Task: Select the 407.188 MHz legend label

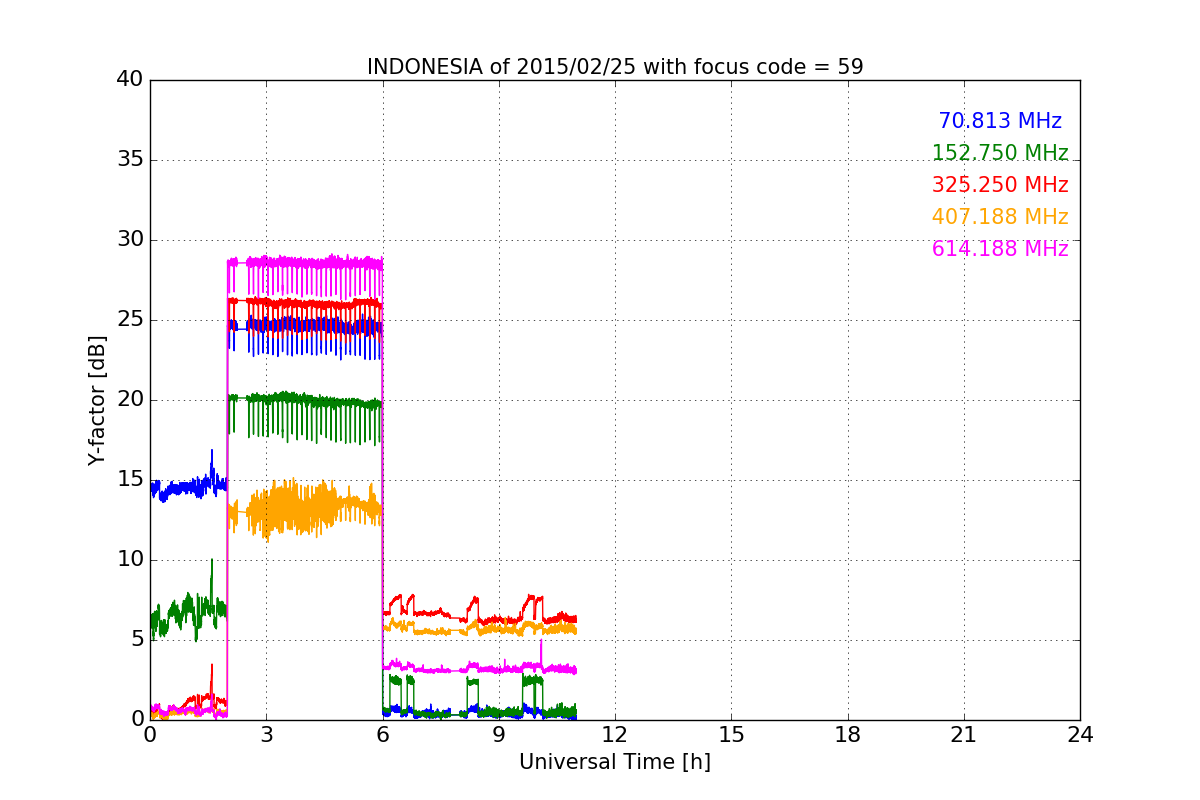Action: (x=1000, y=217)
